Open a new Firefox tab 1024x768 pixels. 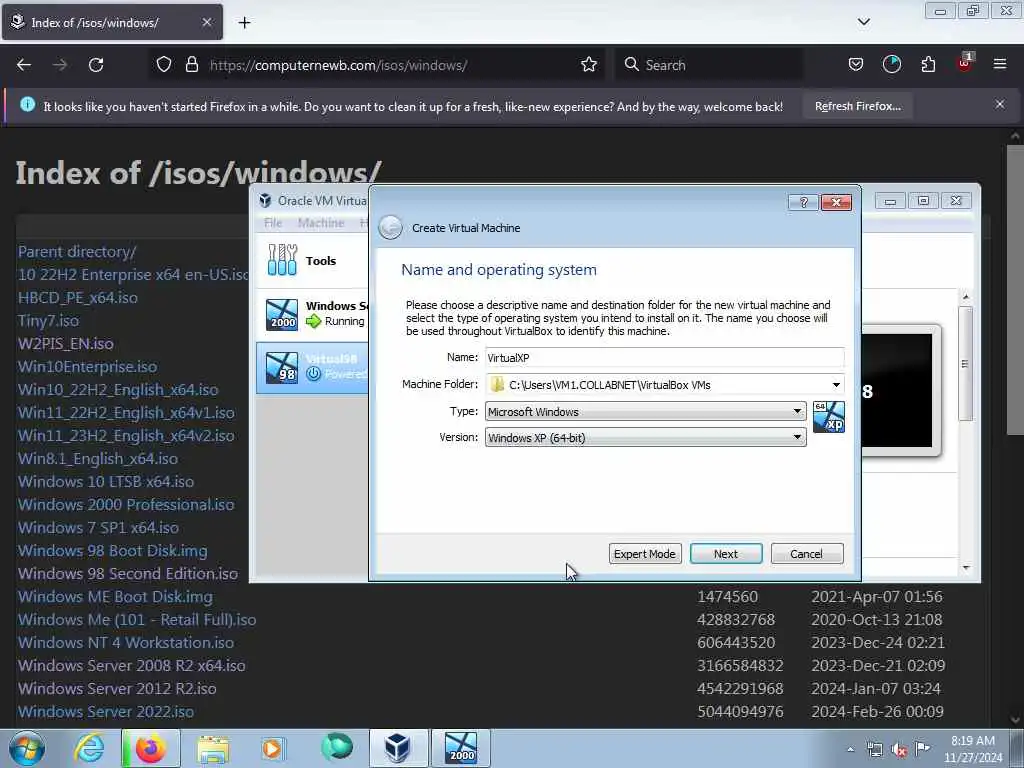click(x=244, y=22)
